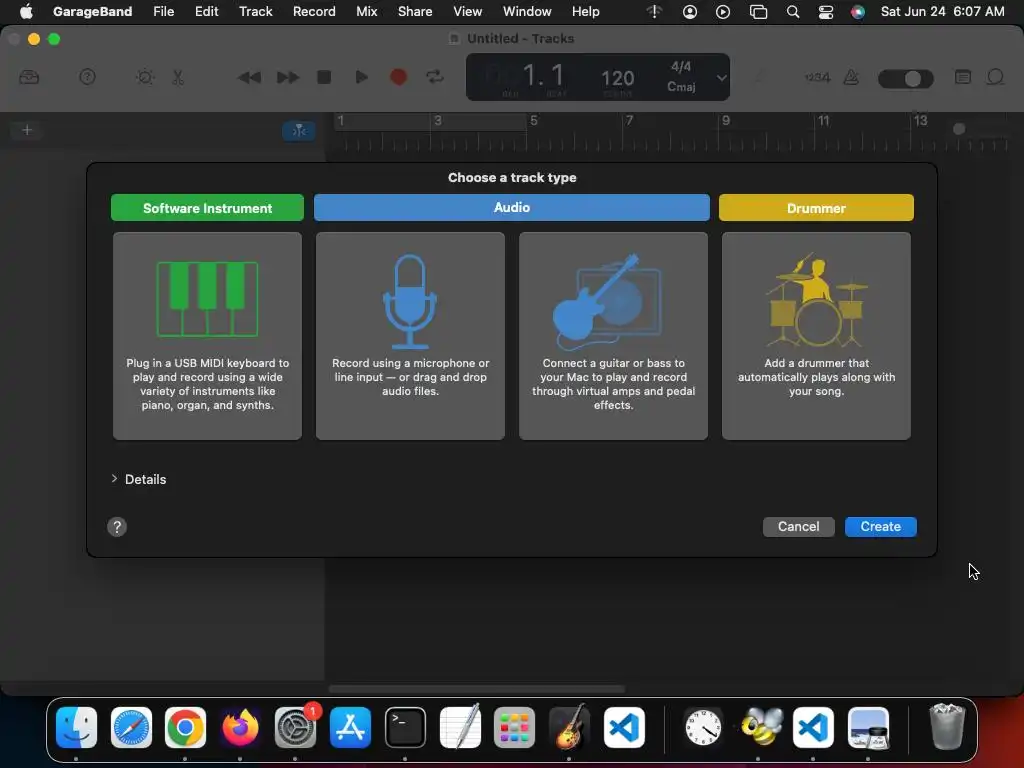
Task: Move the horizontal zoom slider knob
Action: tap(959, 129)
